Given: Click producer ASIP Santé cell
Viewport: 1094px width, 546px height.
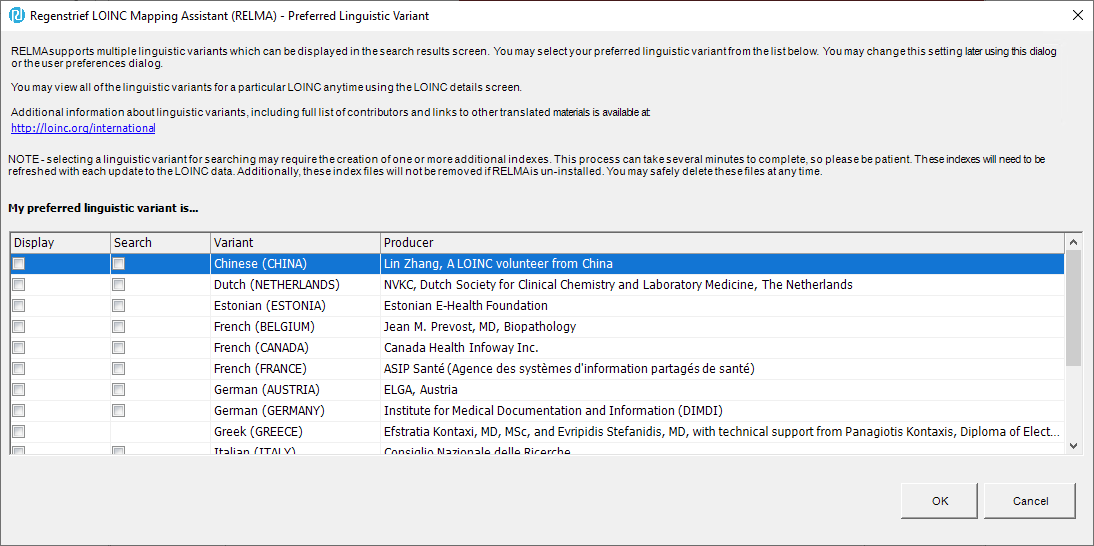Looking at the screenshot, I should pyautogui.click(x=723, y=368).
